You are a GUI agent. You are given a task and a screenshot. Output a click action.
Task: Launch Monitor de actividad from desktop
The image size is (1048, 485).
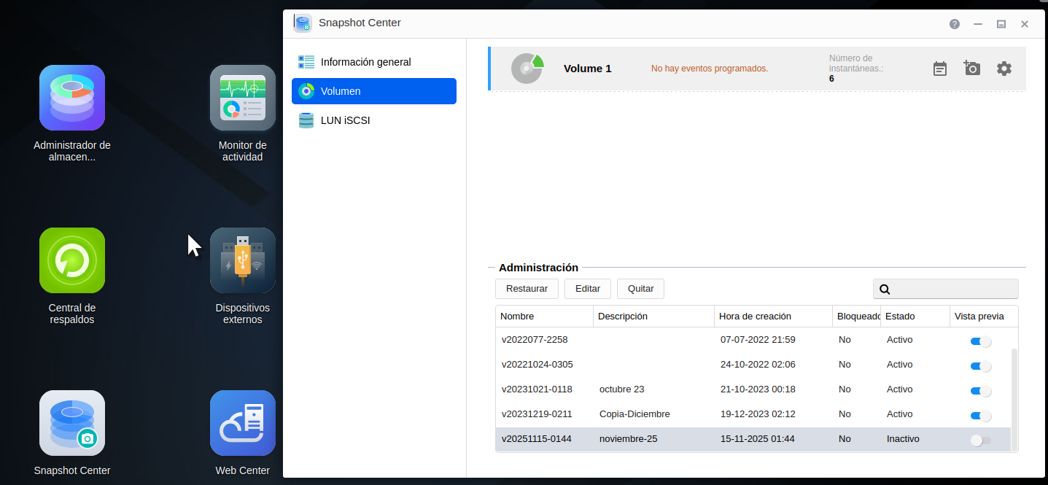(x=242, y=98)
